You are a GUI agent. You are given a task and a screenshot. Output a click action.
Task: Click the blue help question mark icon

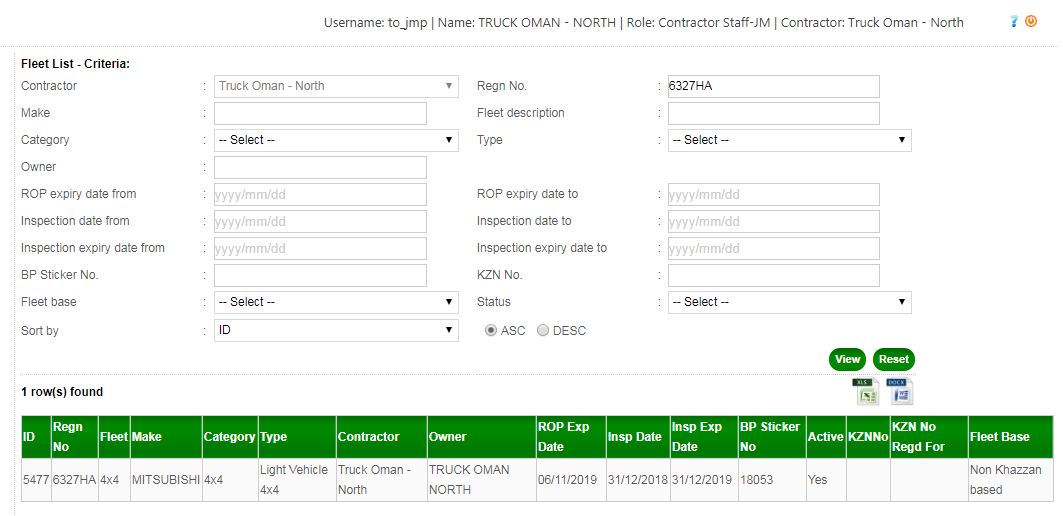coord(1014,21)
